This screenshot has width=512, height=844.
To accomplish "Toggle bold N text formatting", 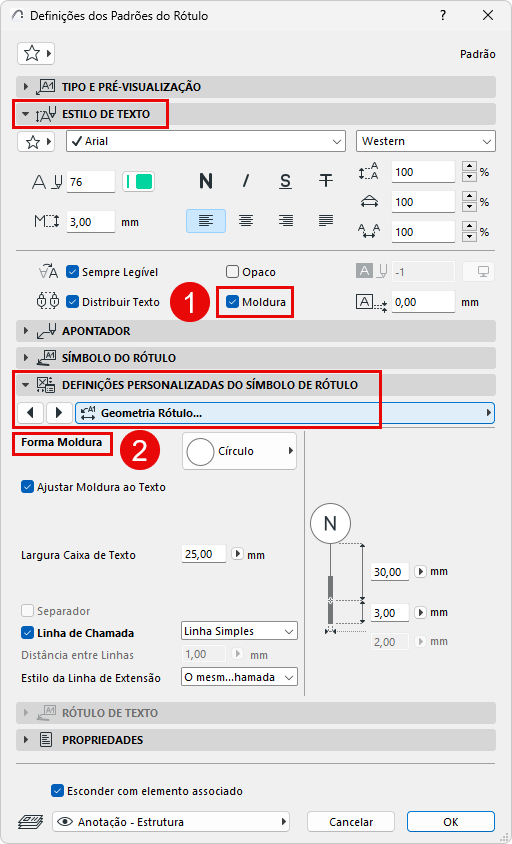I will [206, 181].
